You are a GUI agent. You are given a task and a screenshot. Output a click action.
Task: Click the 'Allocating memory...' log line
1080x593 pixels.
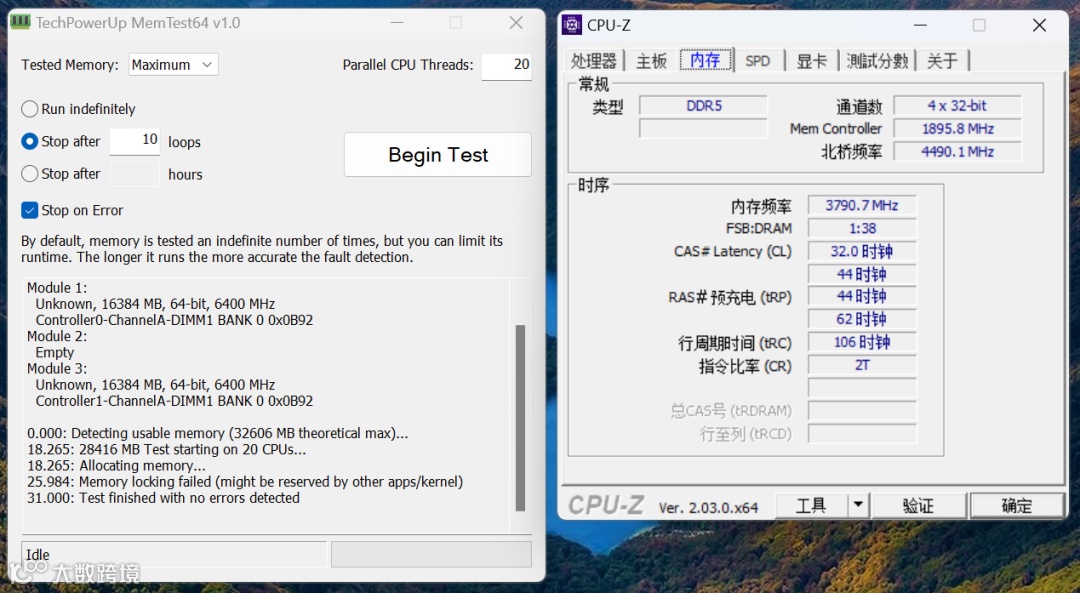tap(116, 466)
